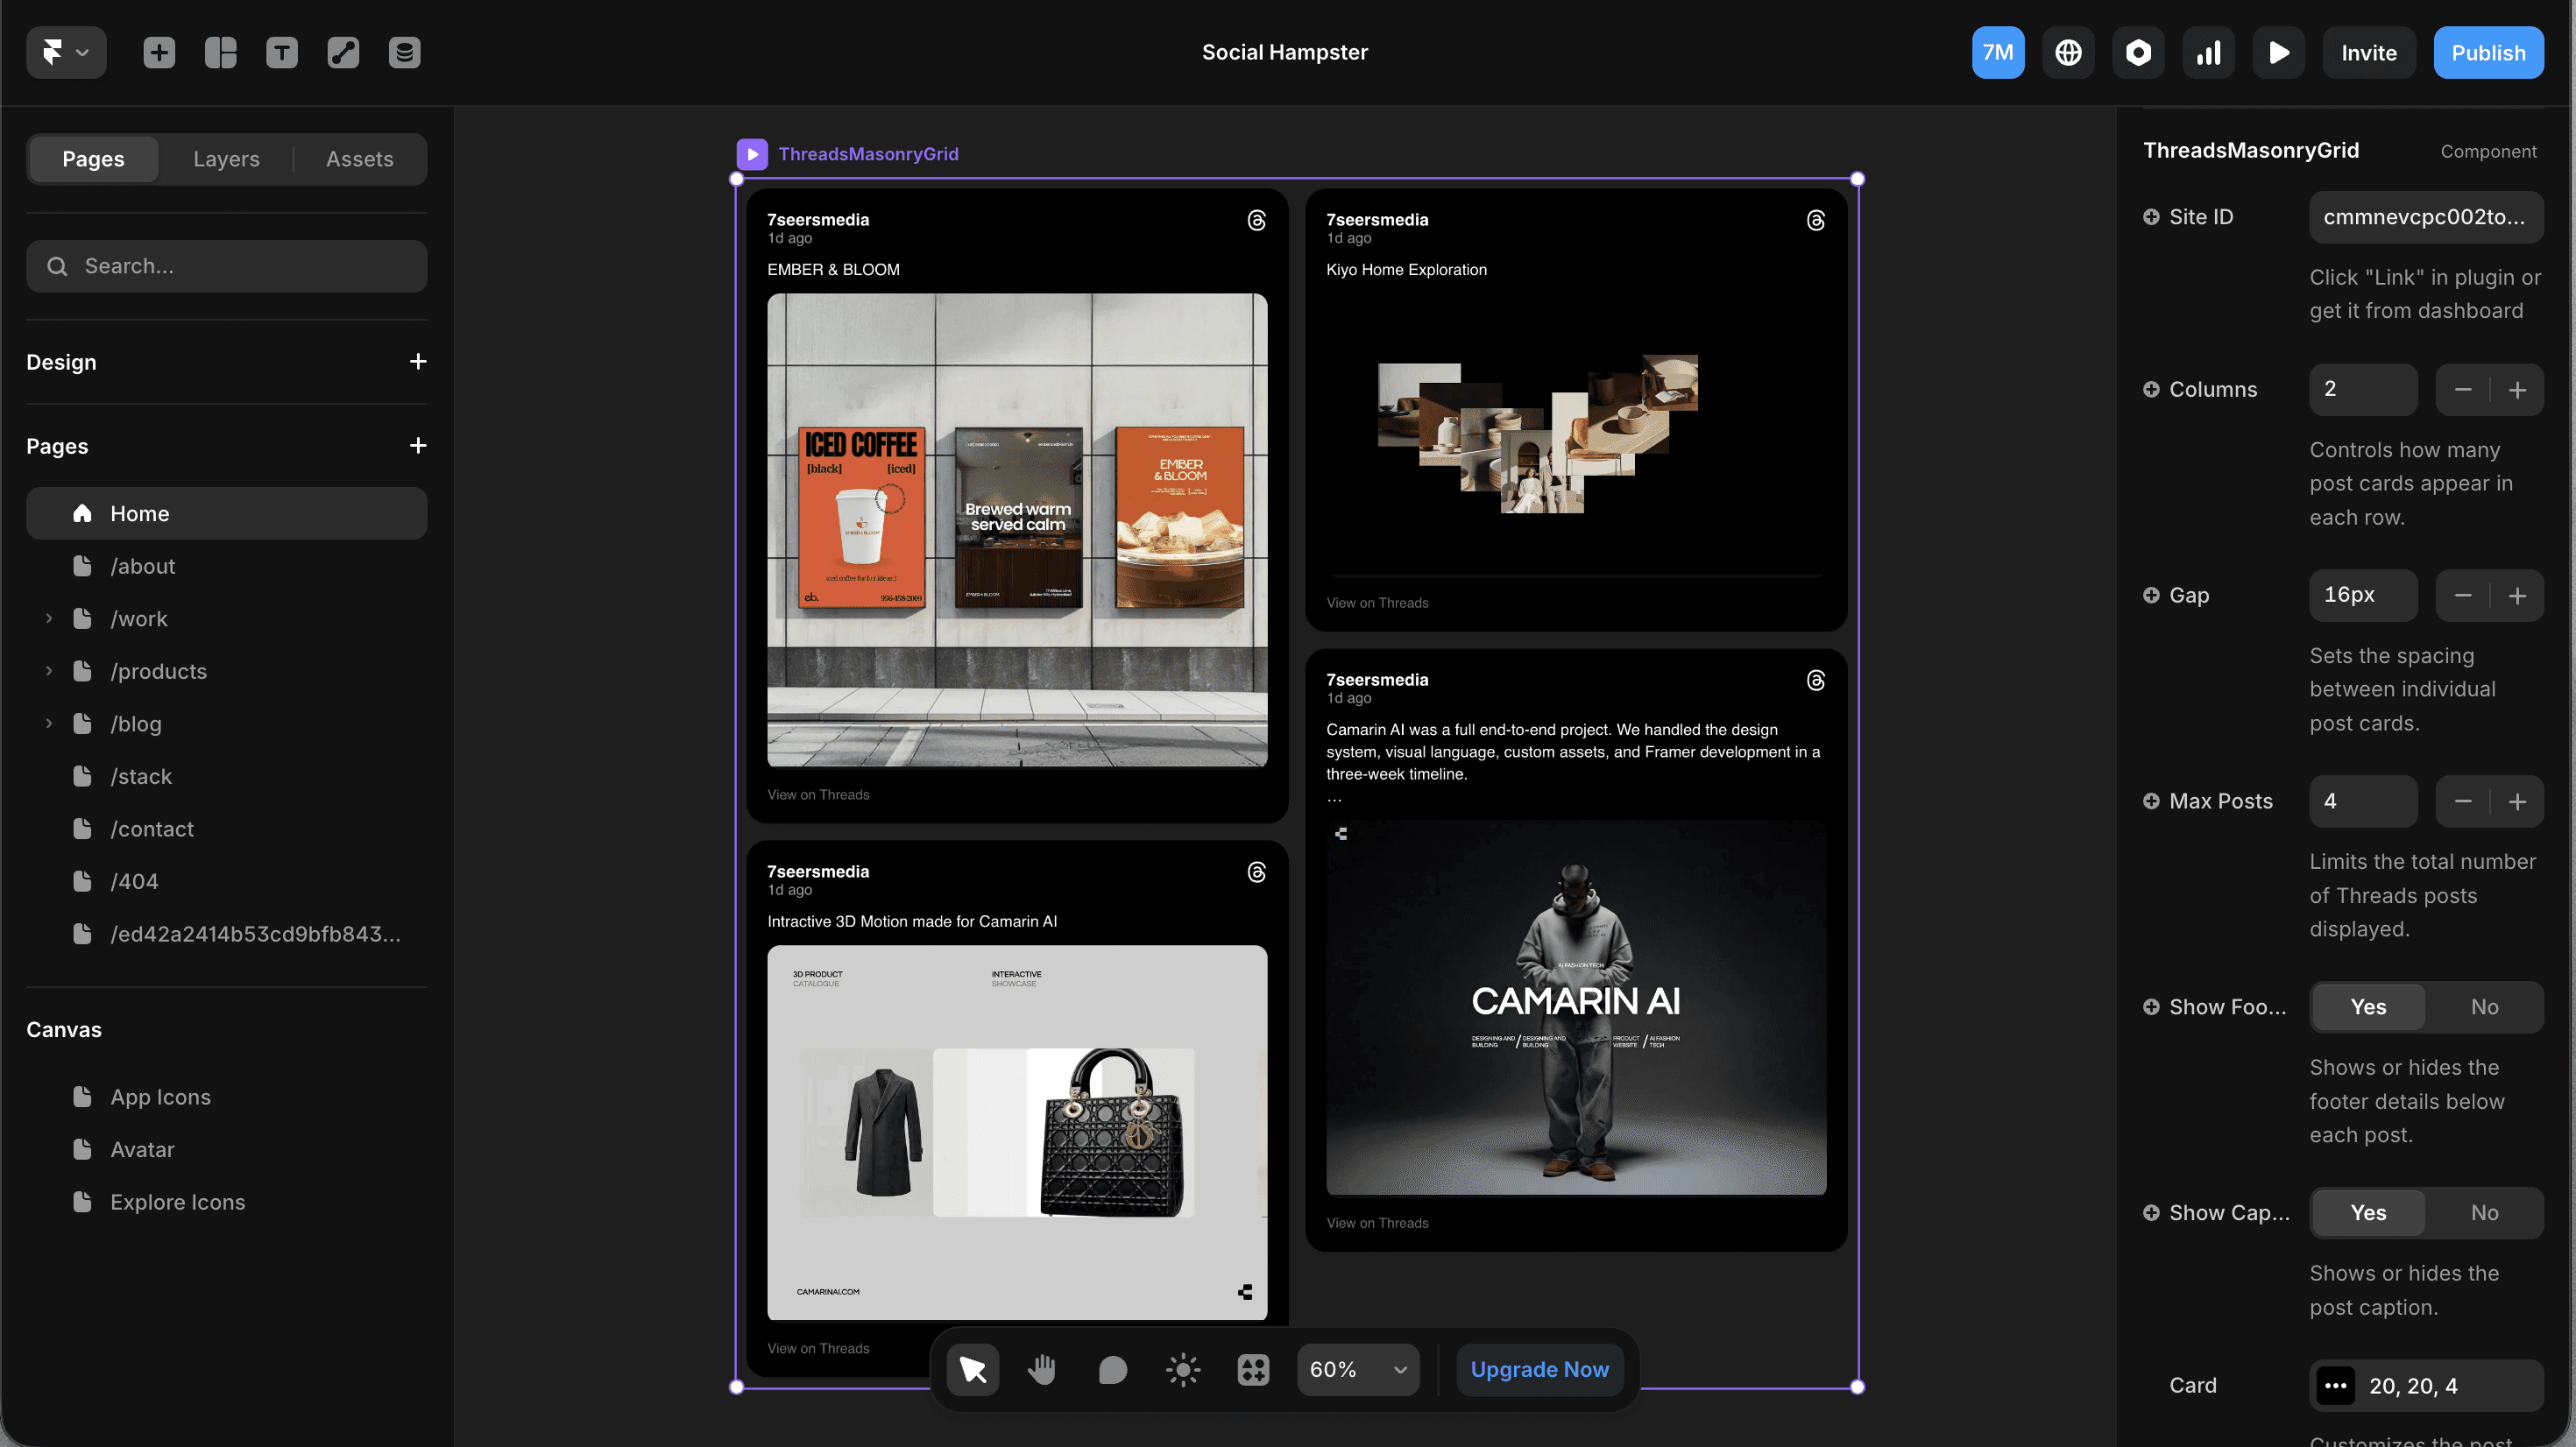Set Show Caption to No
The height and width of the screenshot is (1447, 2576).
point(2485,1212)
